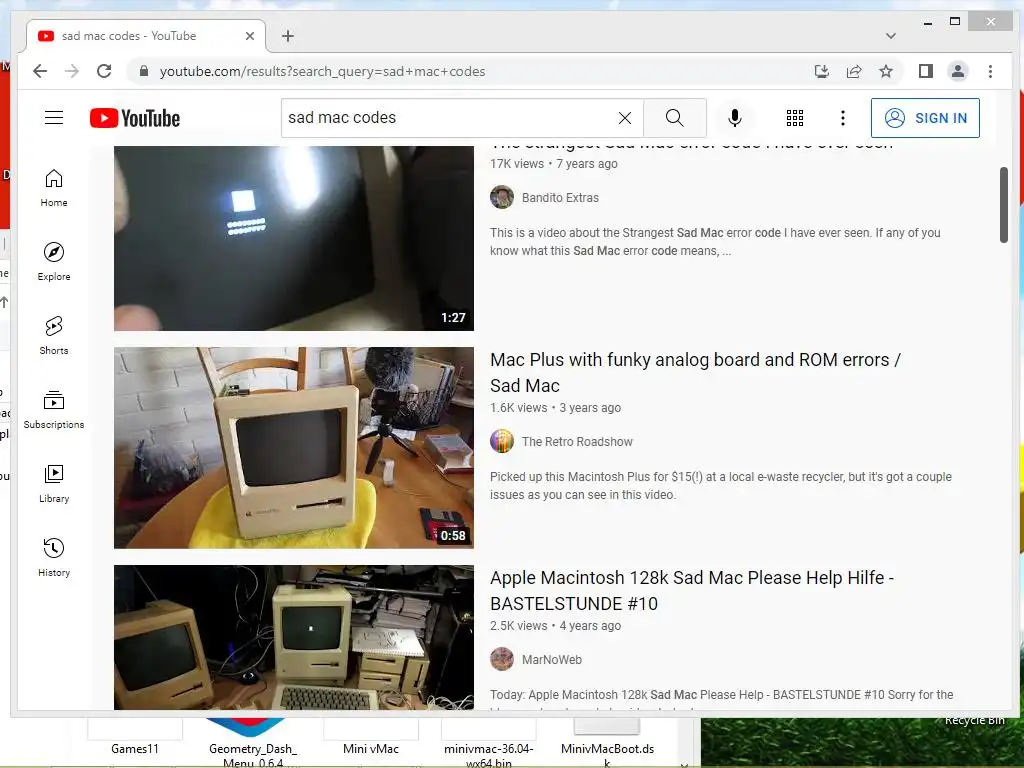Bookmark this page with the star

click(886, 71)
